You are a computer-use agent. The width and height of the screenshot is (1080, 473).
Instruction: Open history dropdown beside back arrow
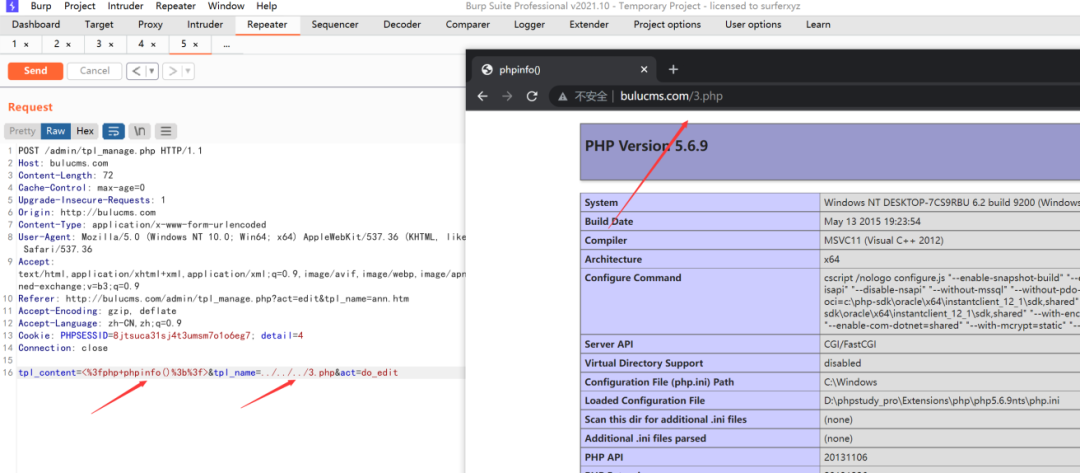(x=152, y=71)
